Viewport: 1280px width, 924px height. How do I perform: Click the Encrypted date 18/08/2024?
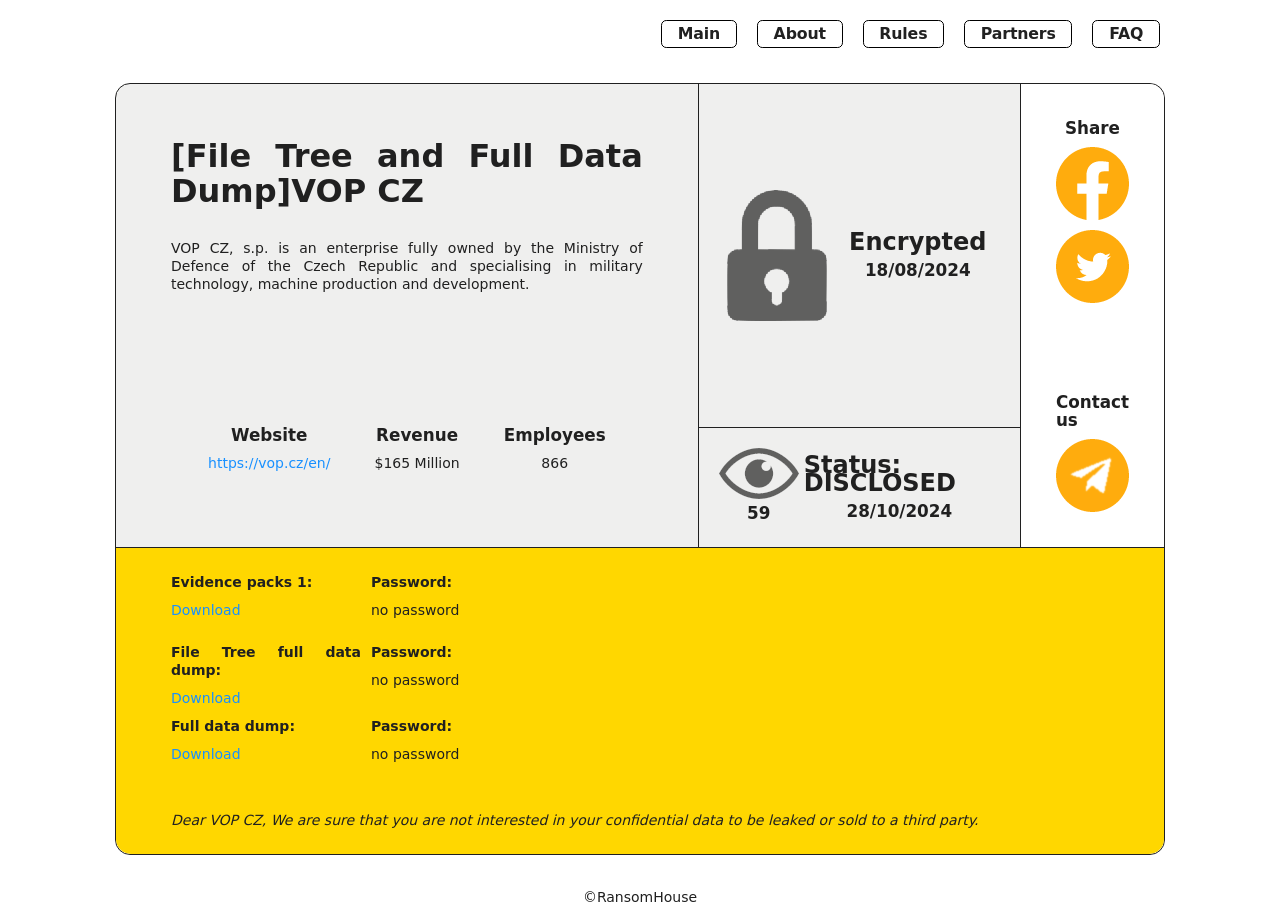point(917,270)
